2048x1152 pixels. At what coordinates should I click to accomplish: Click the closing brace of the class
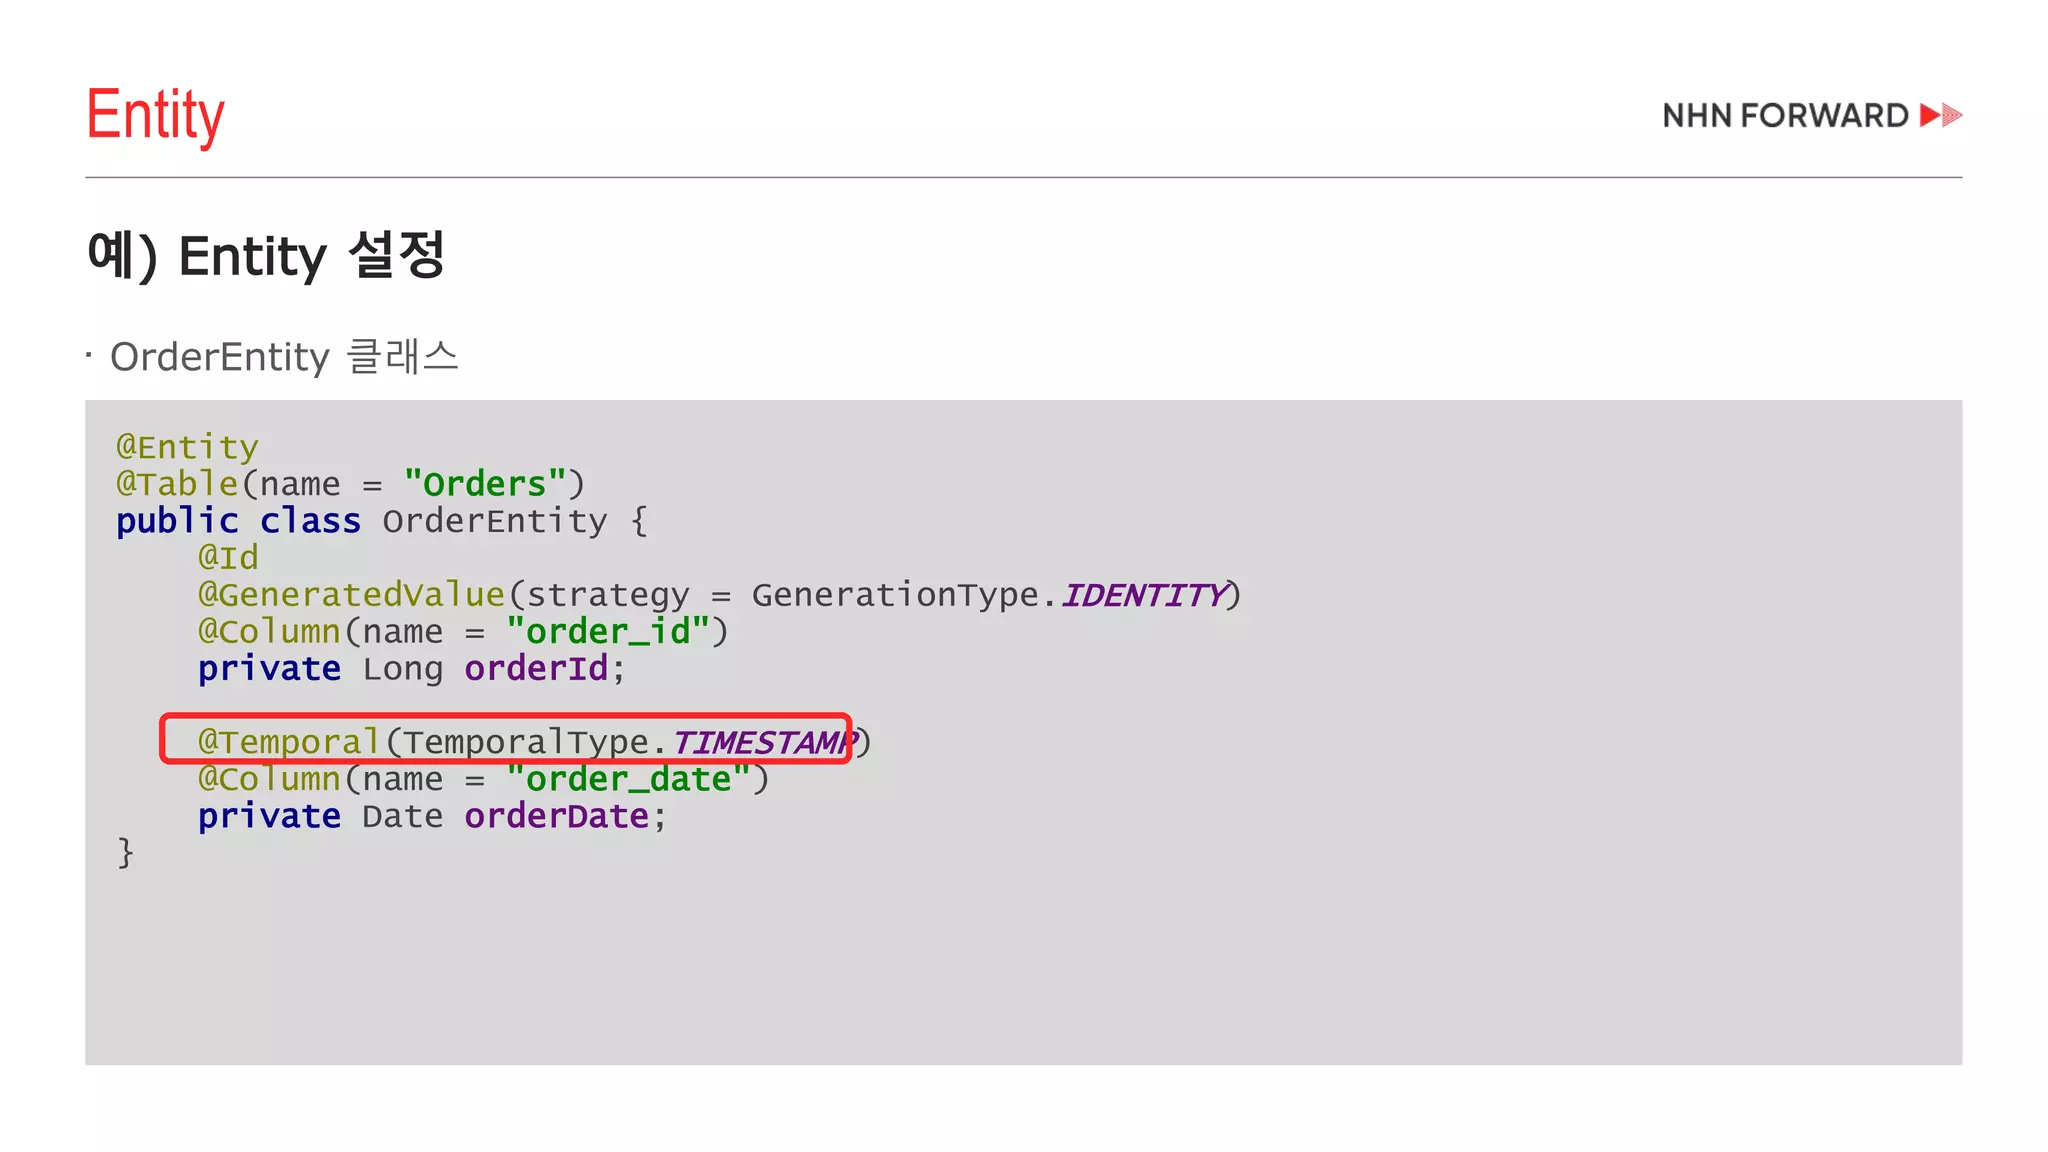[x=125, y=853]
